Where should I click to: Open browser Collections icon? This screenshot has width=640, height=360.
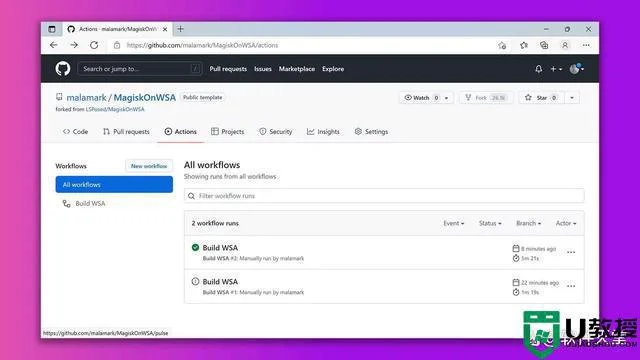click(544, 45)
